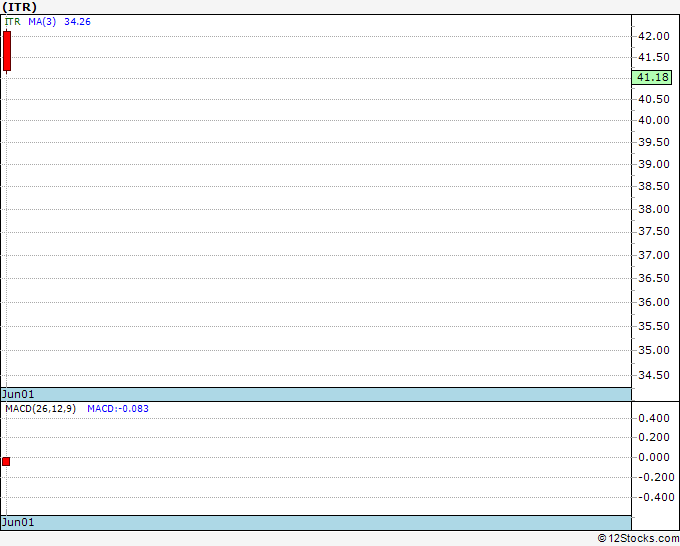Viewport: 680px width, 546px height.
Task: Click the 36.50 price axis label
Action: pyautogui.click(x=654, y=278)
